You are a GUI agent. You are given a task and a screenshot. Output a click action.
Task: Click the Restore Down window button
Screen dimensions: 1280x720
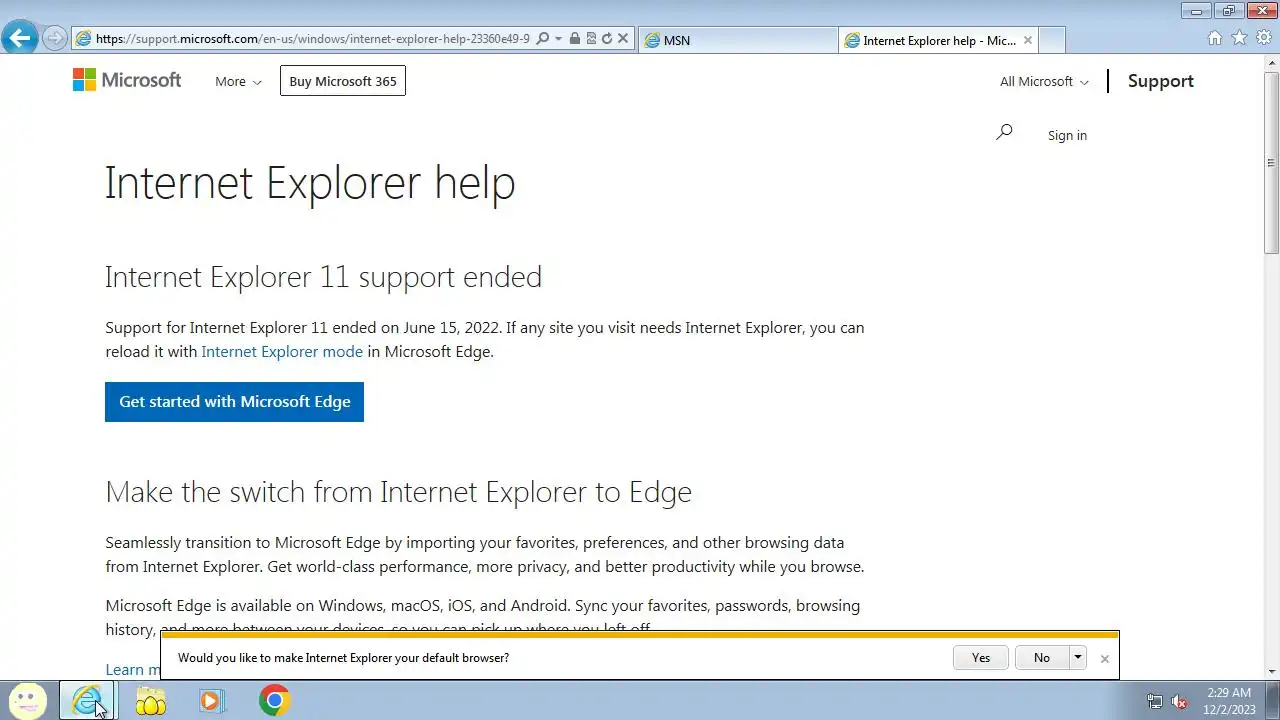(1228, 11)
